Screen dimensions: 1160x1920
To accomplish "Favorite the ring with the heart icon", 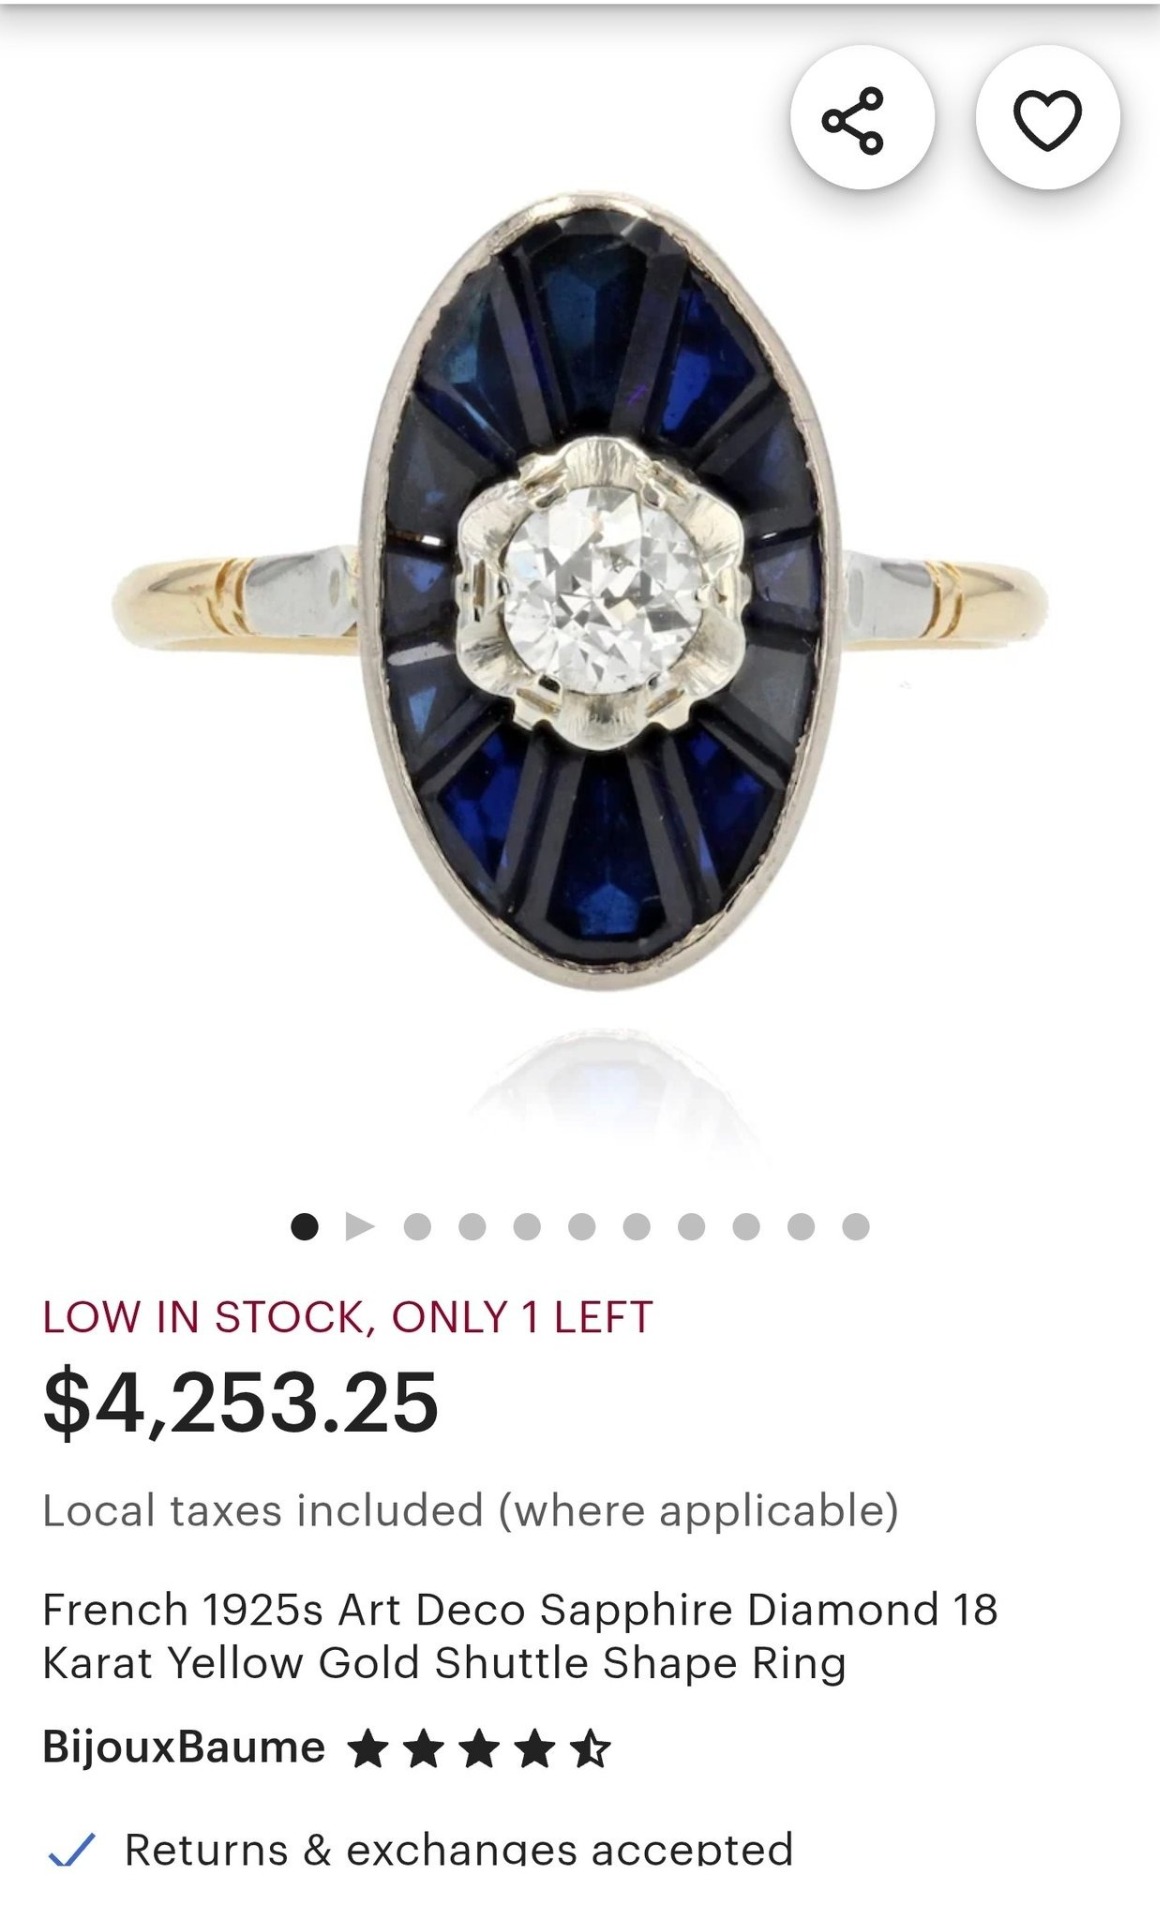I will pyautogui.click(x=1047, y=118).
